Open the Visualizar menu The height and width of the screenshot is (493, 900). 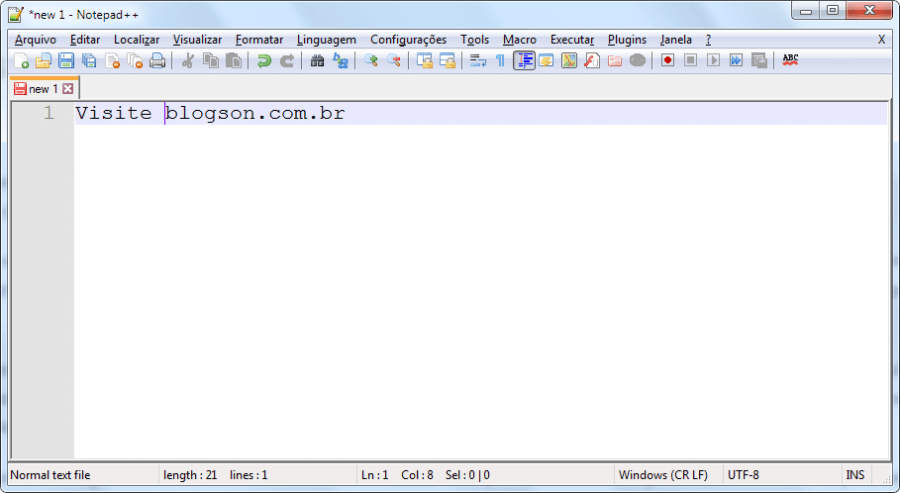(197, 40)
